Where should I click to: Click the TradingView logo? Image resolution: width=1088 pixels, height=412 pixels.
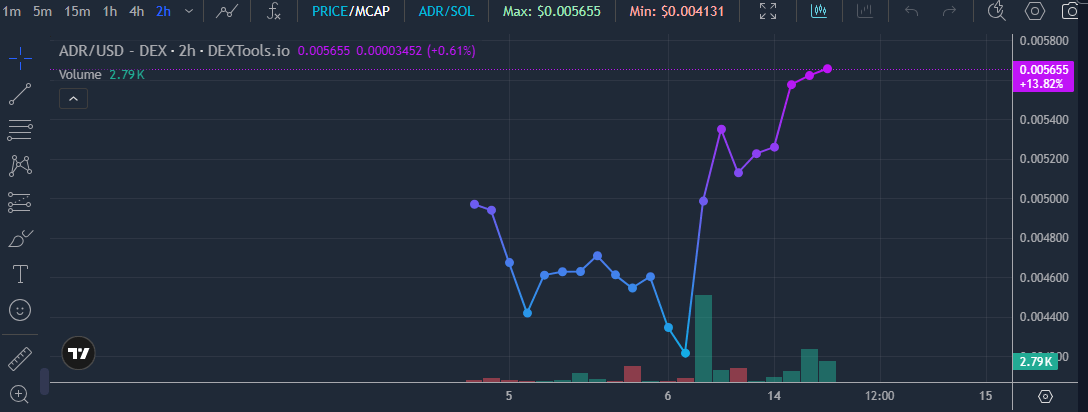(78, 354)
